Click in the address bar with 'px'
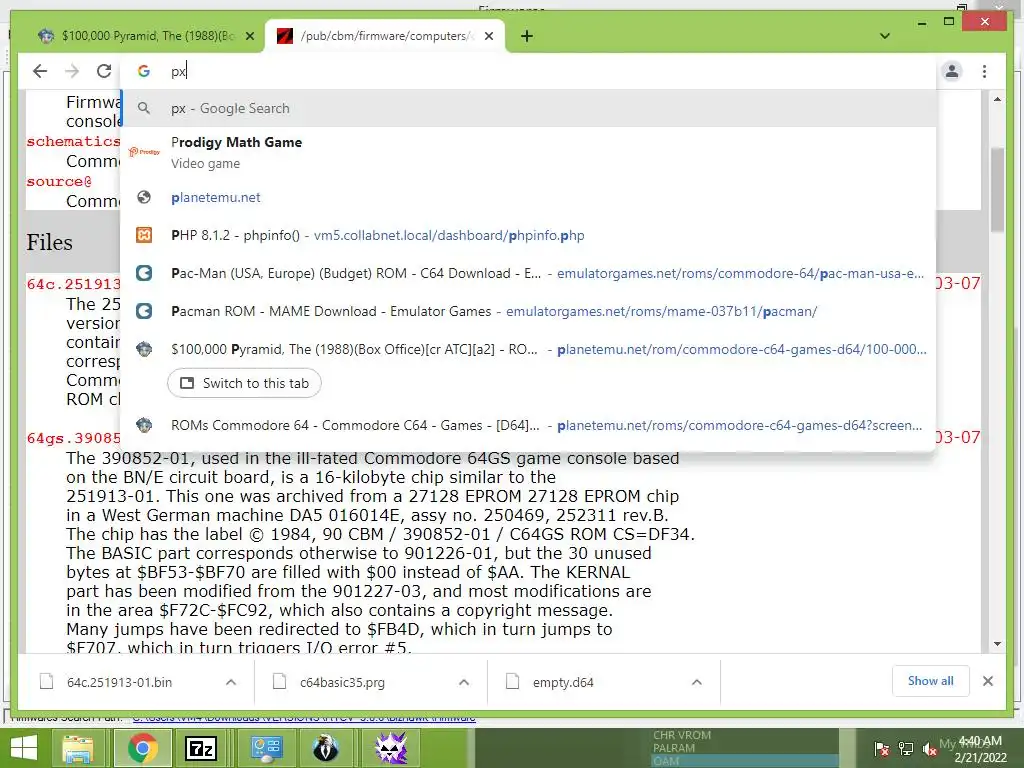Image resolution: width=1024 pixels, height=768 pixels. tap(528, 71)
